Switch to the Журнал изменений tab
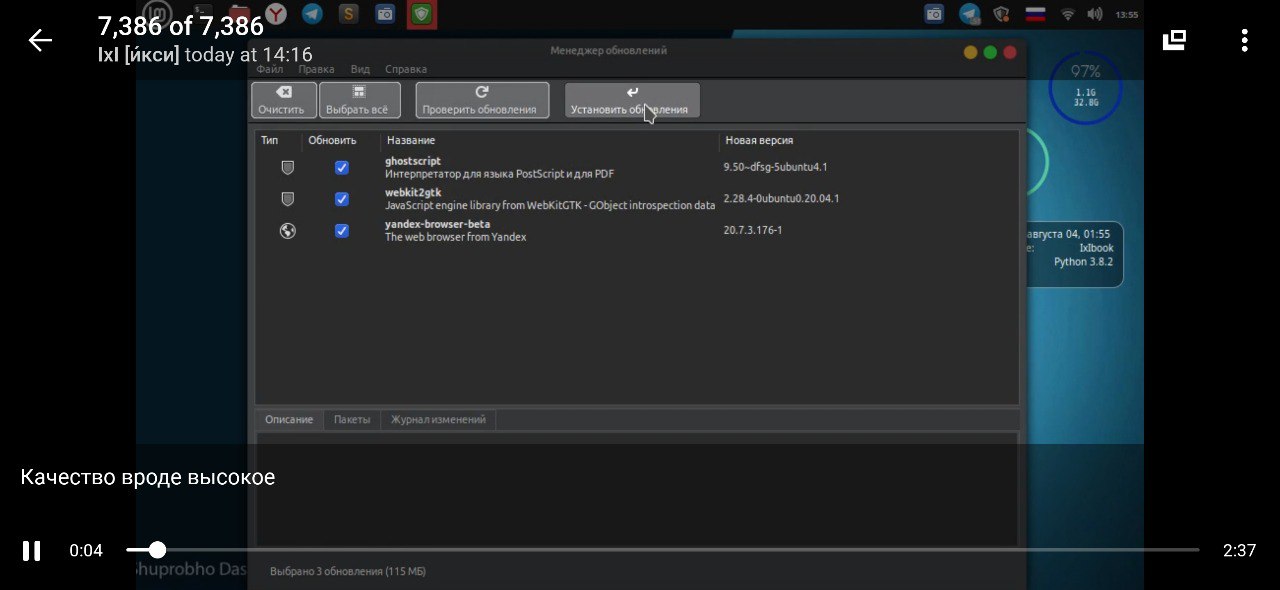The width and height of the screenshot is (1280, 590). (438, 420)
